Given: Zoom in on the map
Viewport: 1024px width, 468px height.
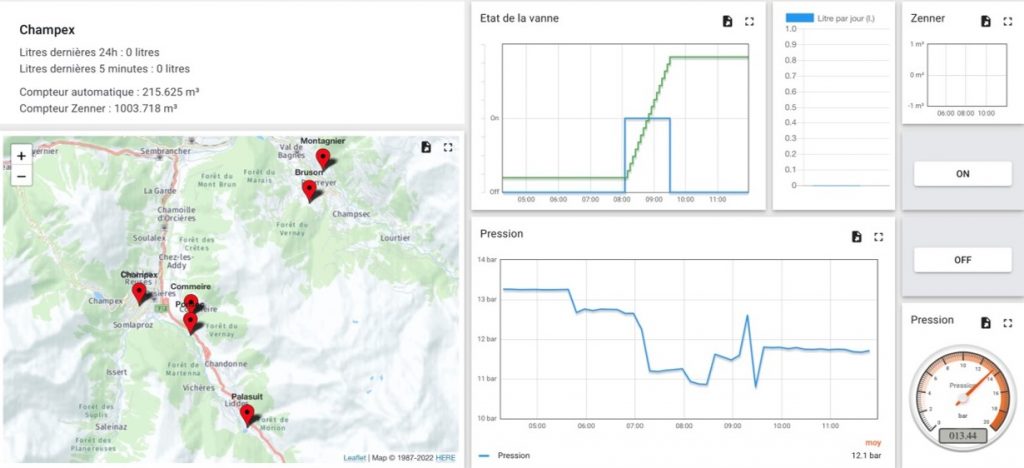Looking at the screenshot, I should 22,156.
